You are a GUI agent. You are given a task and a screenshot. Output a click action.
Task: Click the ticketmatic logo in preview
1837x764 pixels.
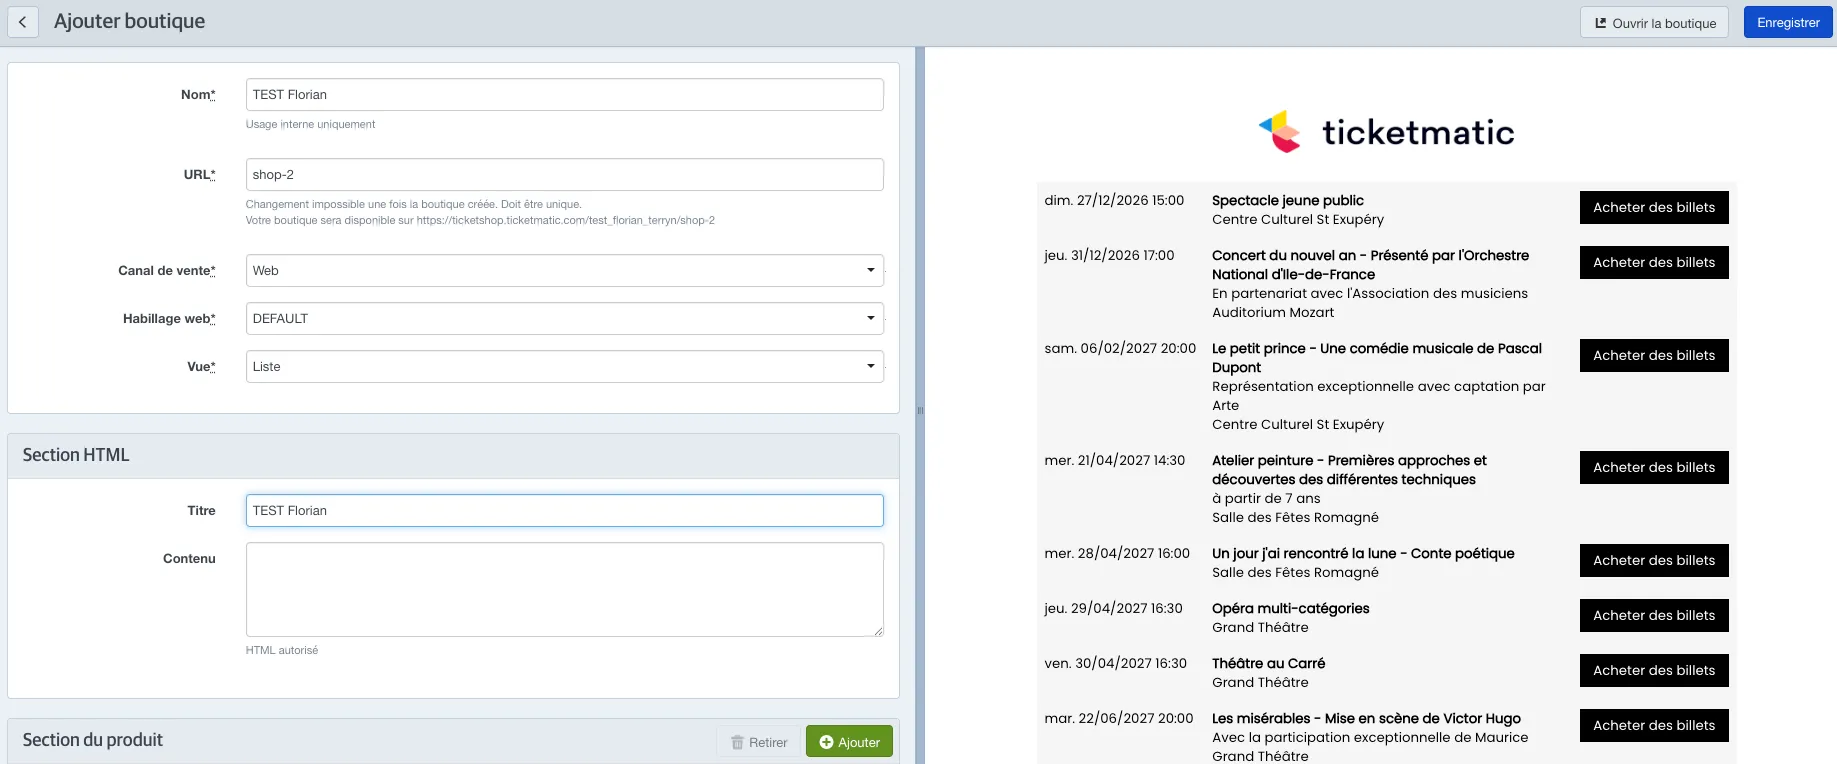pyautogui.click(x=1386, y=132)
